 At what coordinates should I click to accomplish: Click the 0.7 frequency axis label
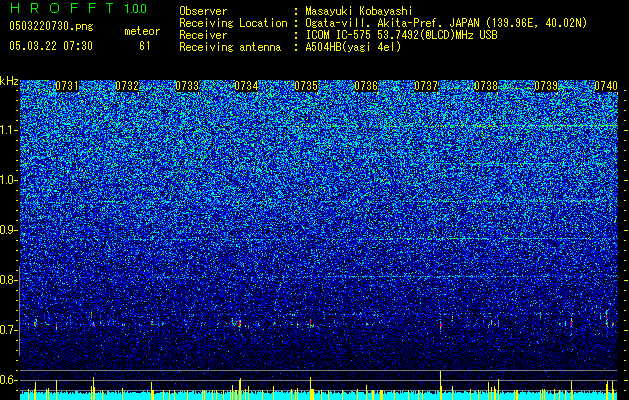(x=8, y=330)
